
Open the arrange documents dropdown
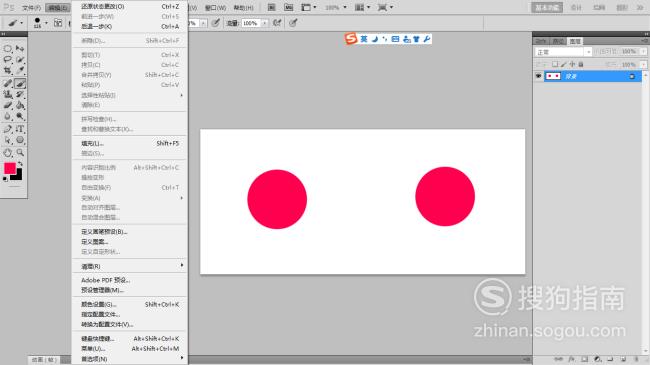point(362,7)
